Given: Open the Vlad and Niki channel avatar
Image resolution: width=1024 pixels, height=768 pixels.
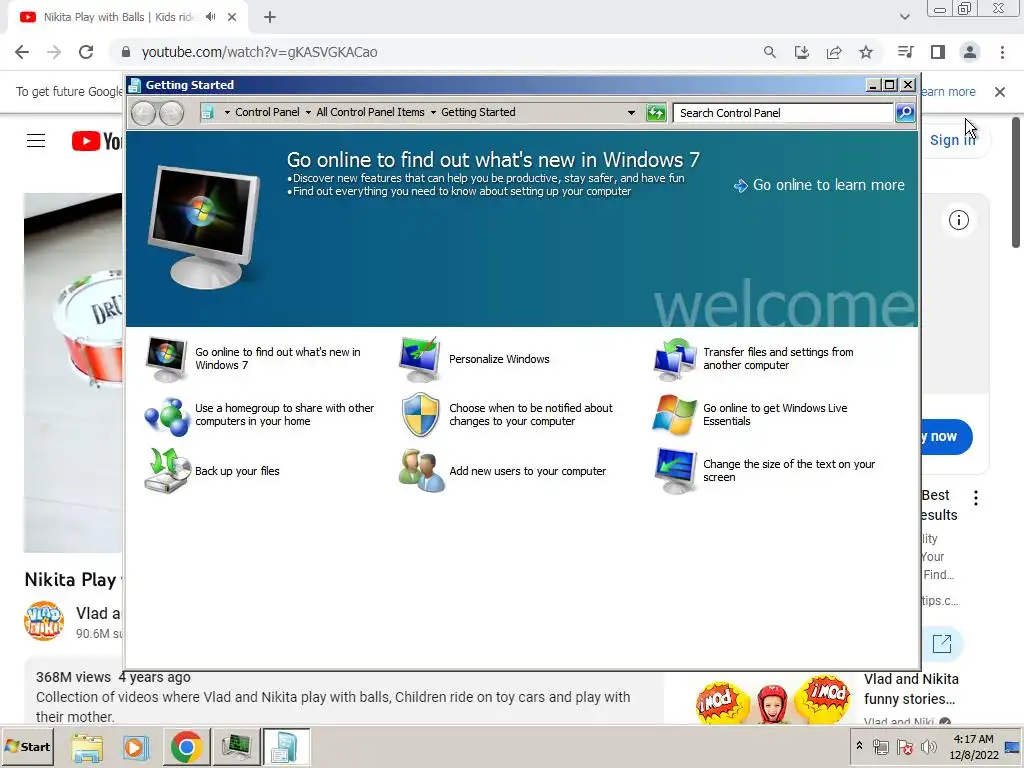Looking at the screenshot, I should 44,621.
